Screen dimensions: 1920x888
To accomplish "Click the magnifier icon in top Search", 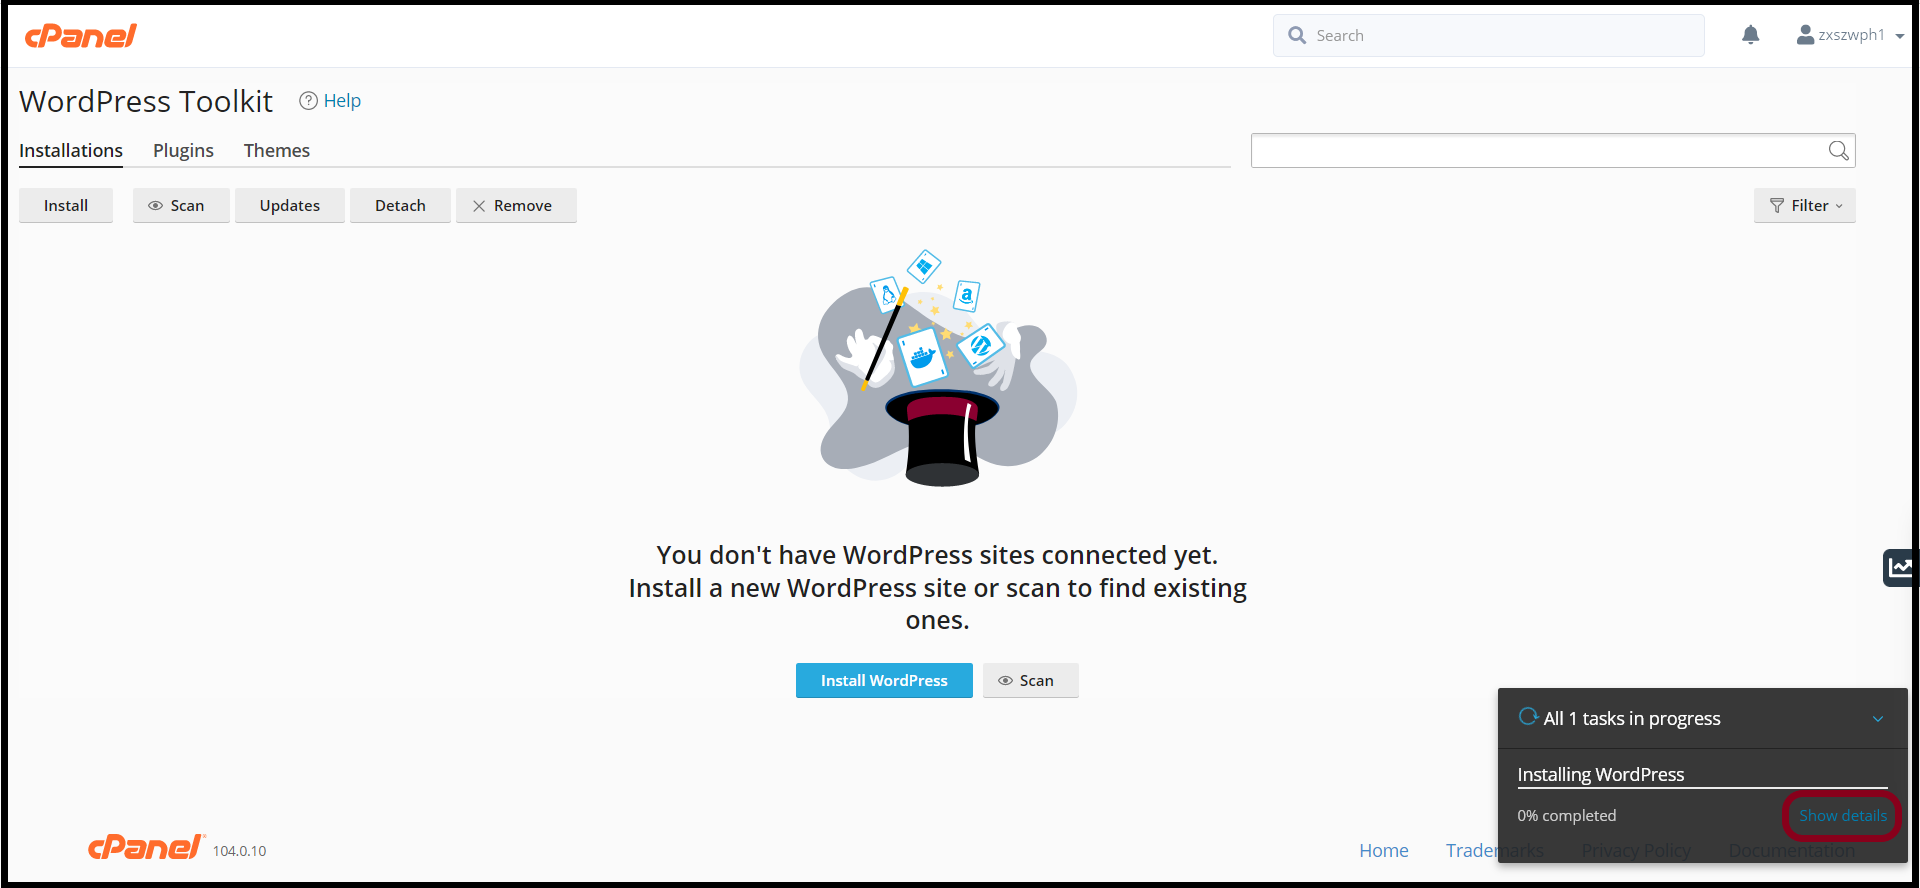I will [1297, 35].
